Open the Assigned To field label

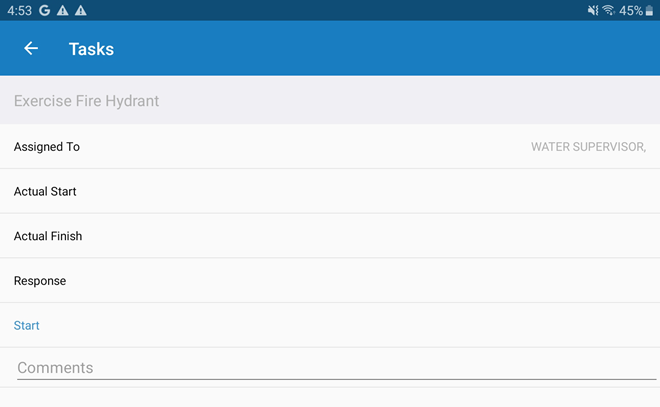pos(47,147)
